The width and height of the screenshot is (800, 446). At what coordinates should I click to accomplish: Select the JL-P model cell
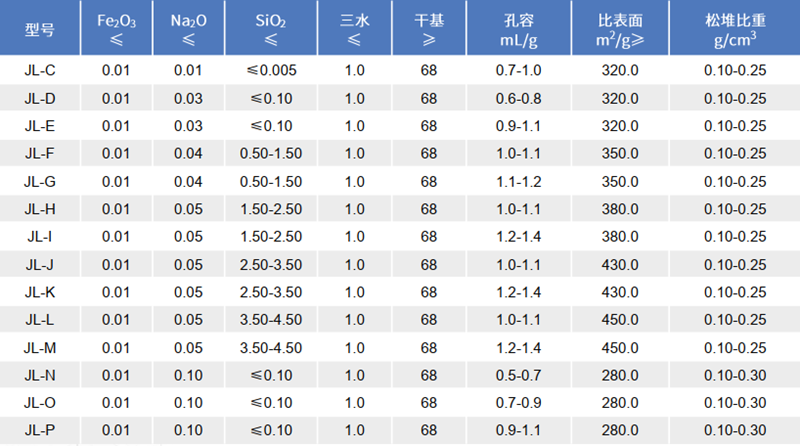[39, 430]
